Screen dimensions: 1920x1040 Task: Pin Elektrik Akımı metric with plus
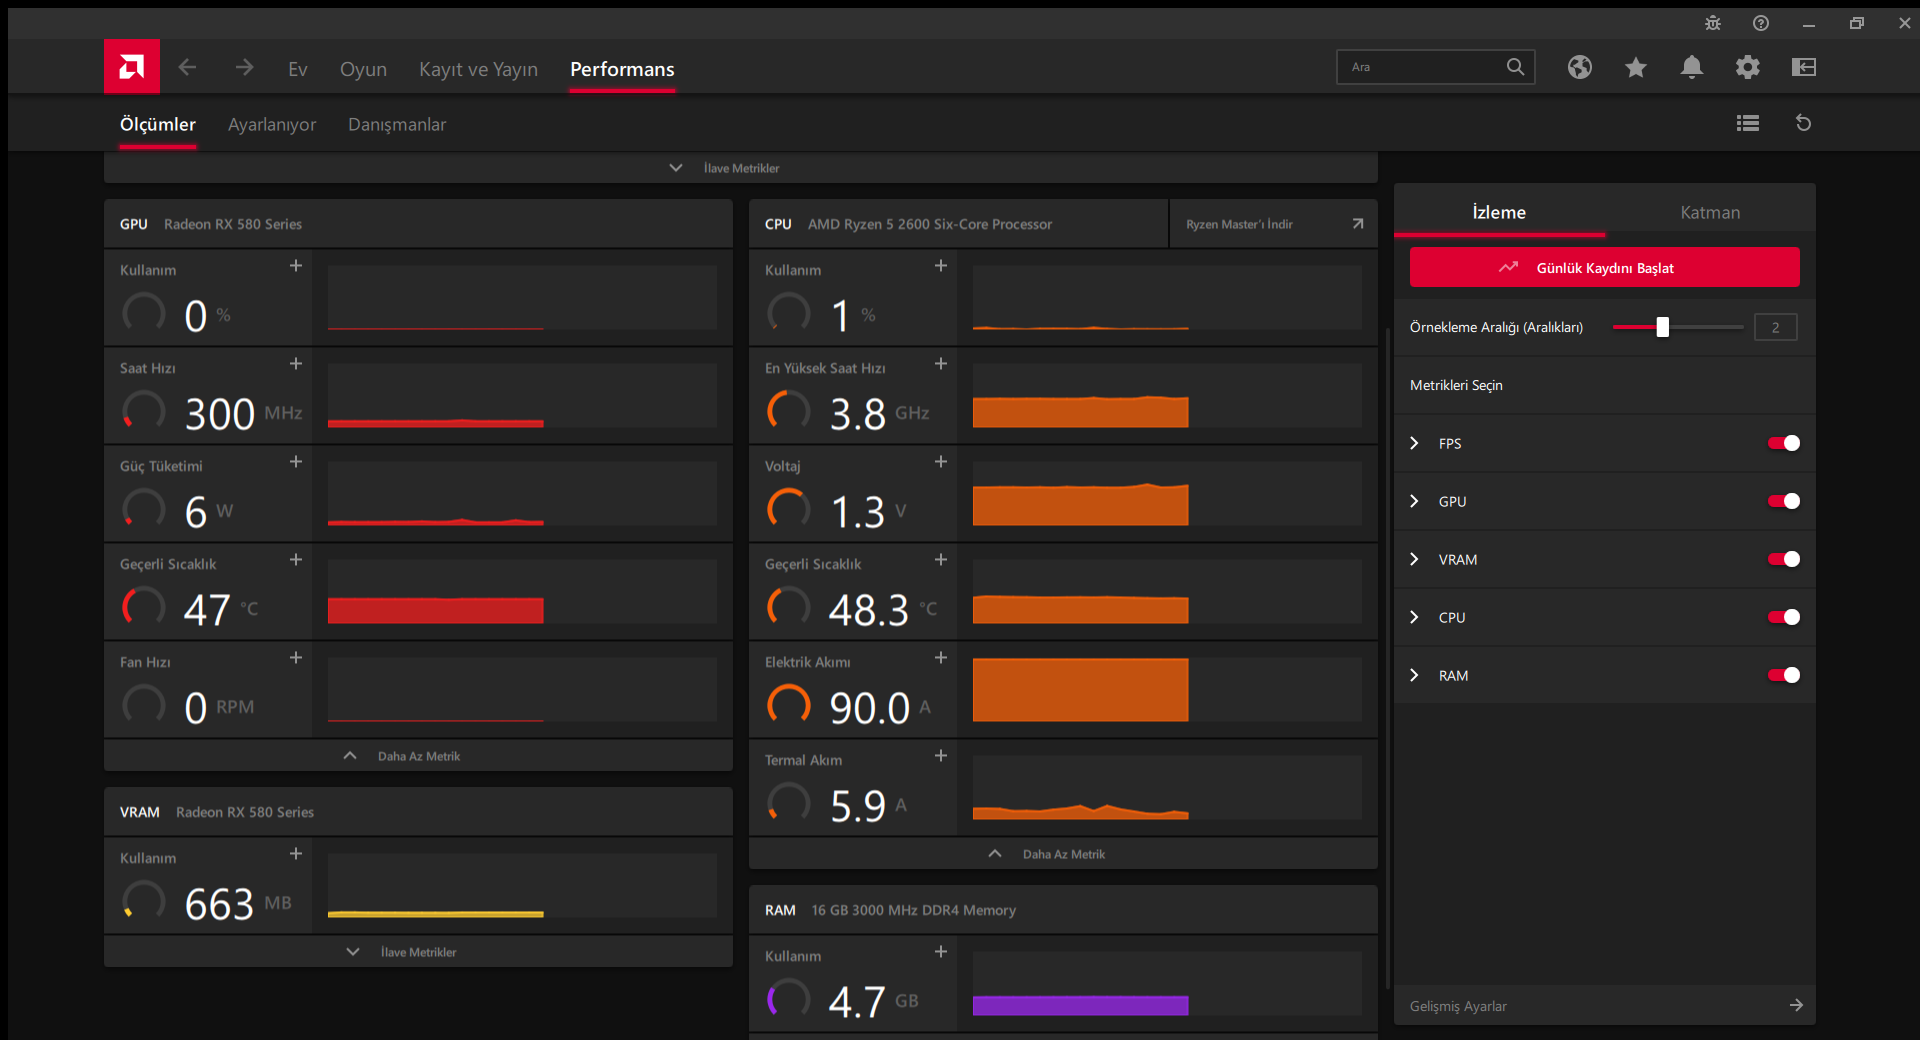point(941,657)
